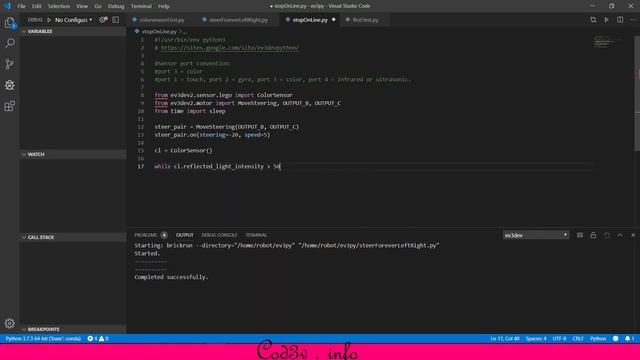Click unsaved dot on stopOnLine.py tab
640x360 pixels.
click(x=333, y=20)
